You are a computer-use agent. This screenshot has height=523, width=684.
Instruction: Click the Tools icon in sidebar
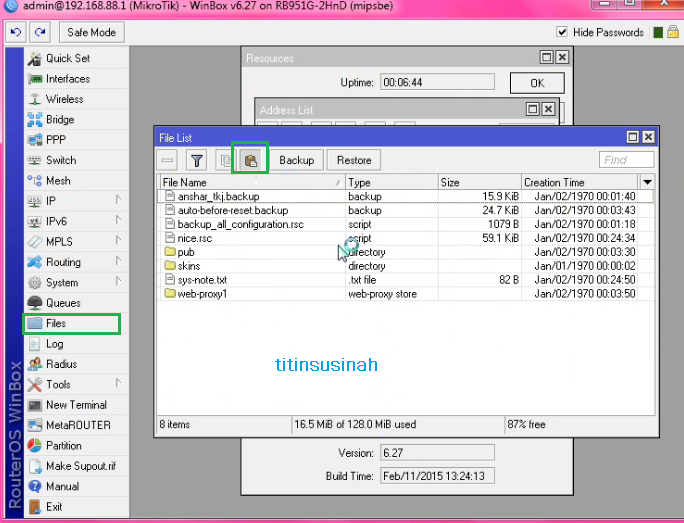point(34,384)
